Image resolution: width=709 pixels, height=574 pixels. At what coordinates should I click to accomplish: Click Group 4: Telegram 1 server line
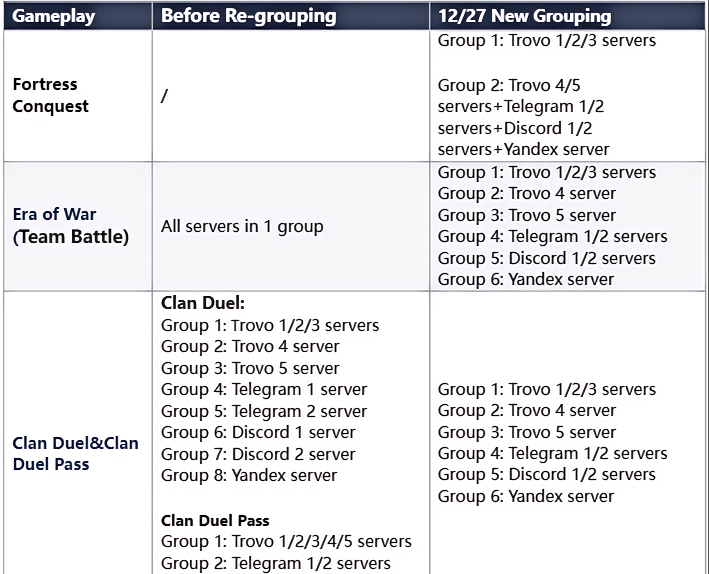(x=264, y=389)
